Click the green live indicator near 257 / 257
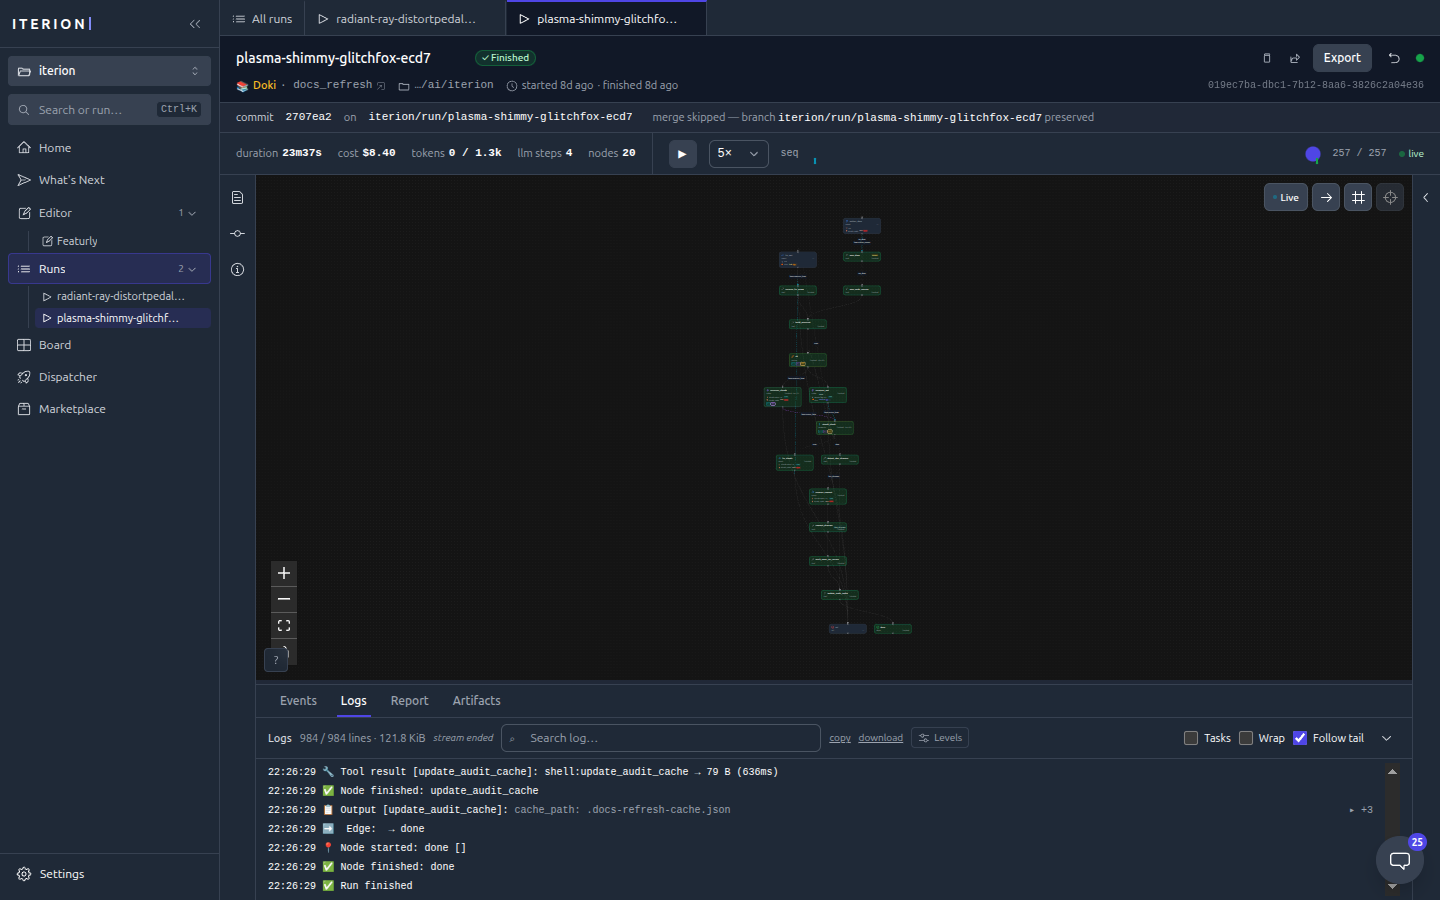Viewport: 1440px width, 900px height. coord(1411,154)
